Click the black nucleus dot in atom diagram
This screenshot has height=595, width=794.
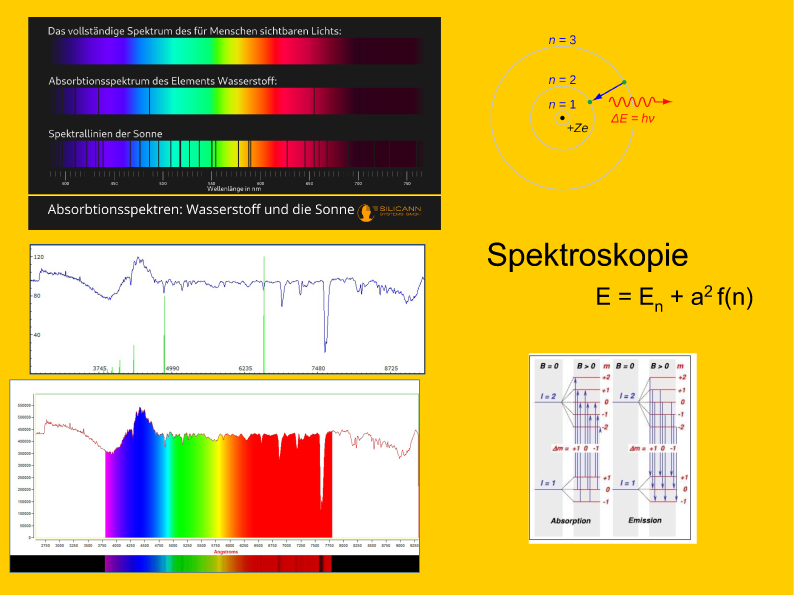click(561, 118)
